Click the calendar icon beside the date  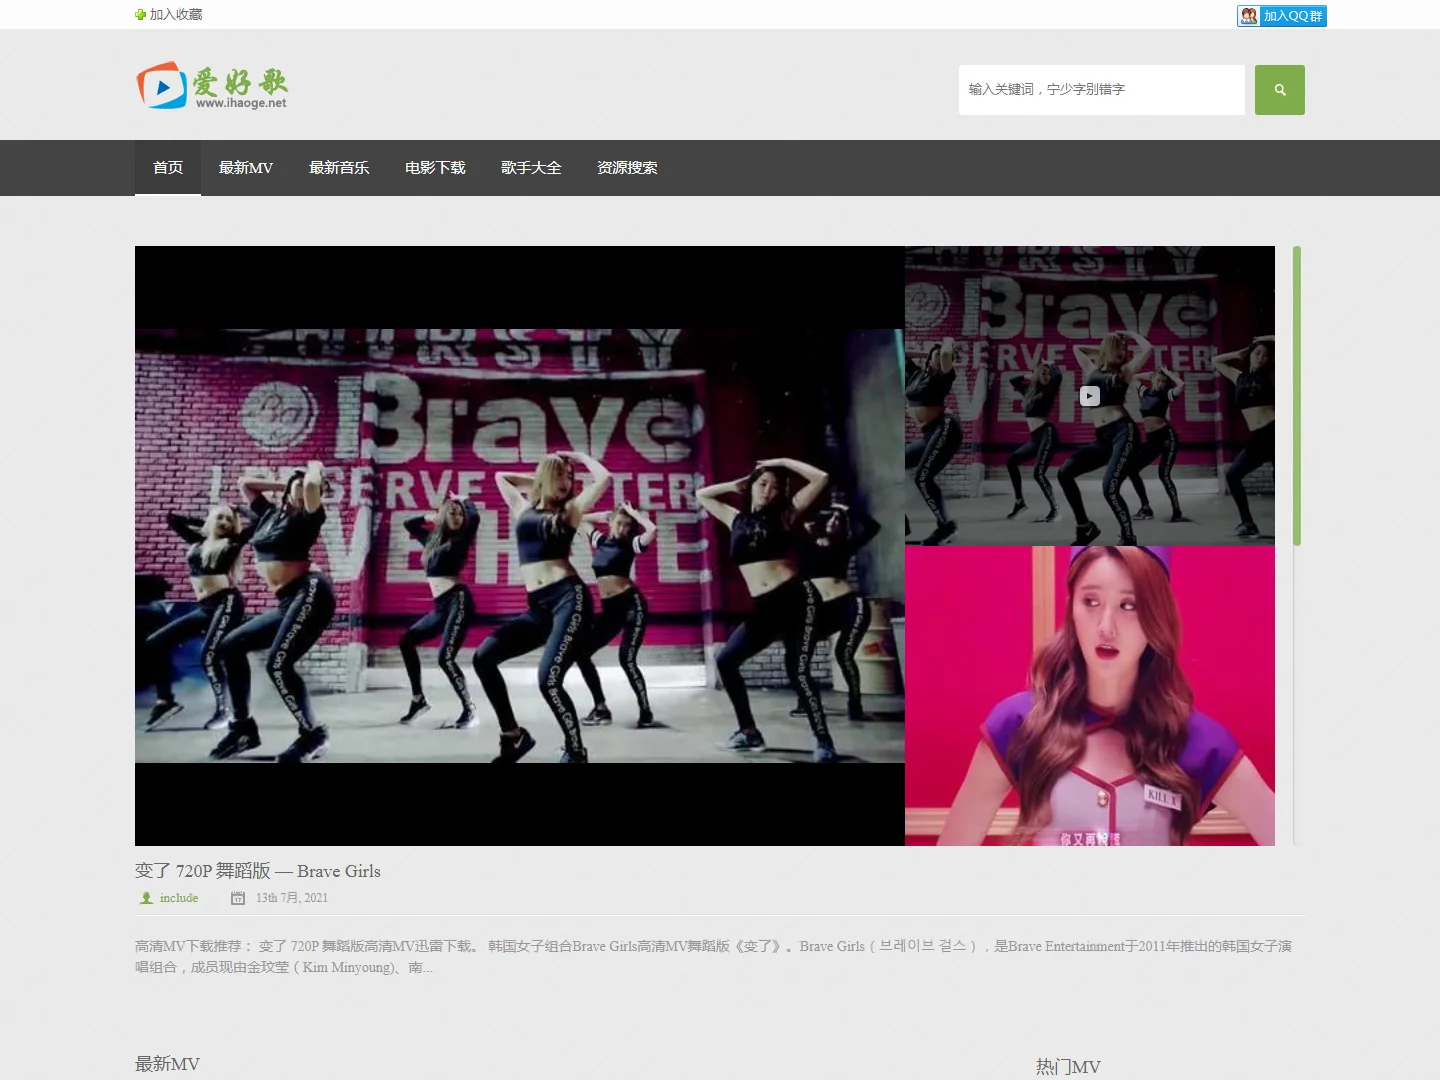(x=238, y=898)
